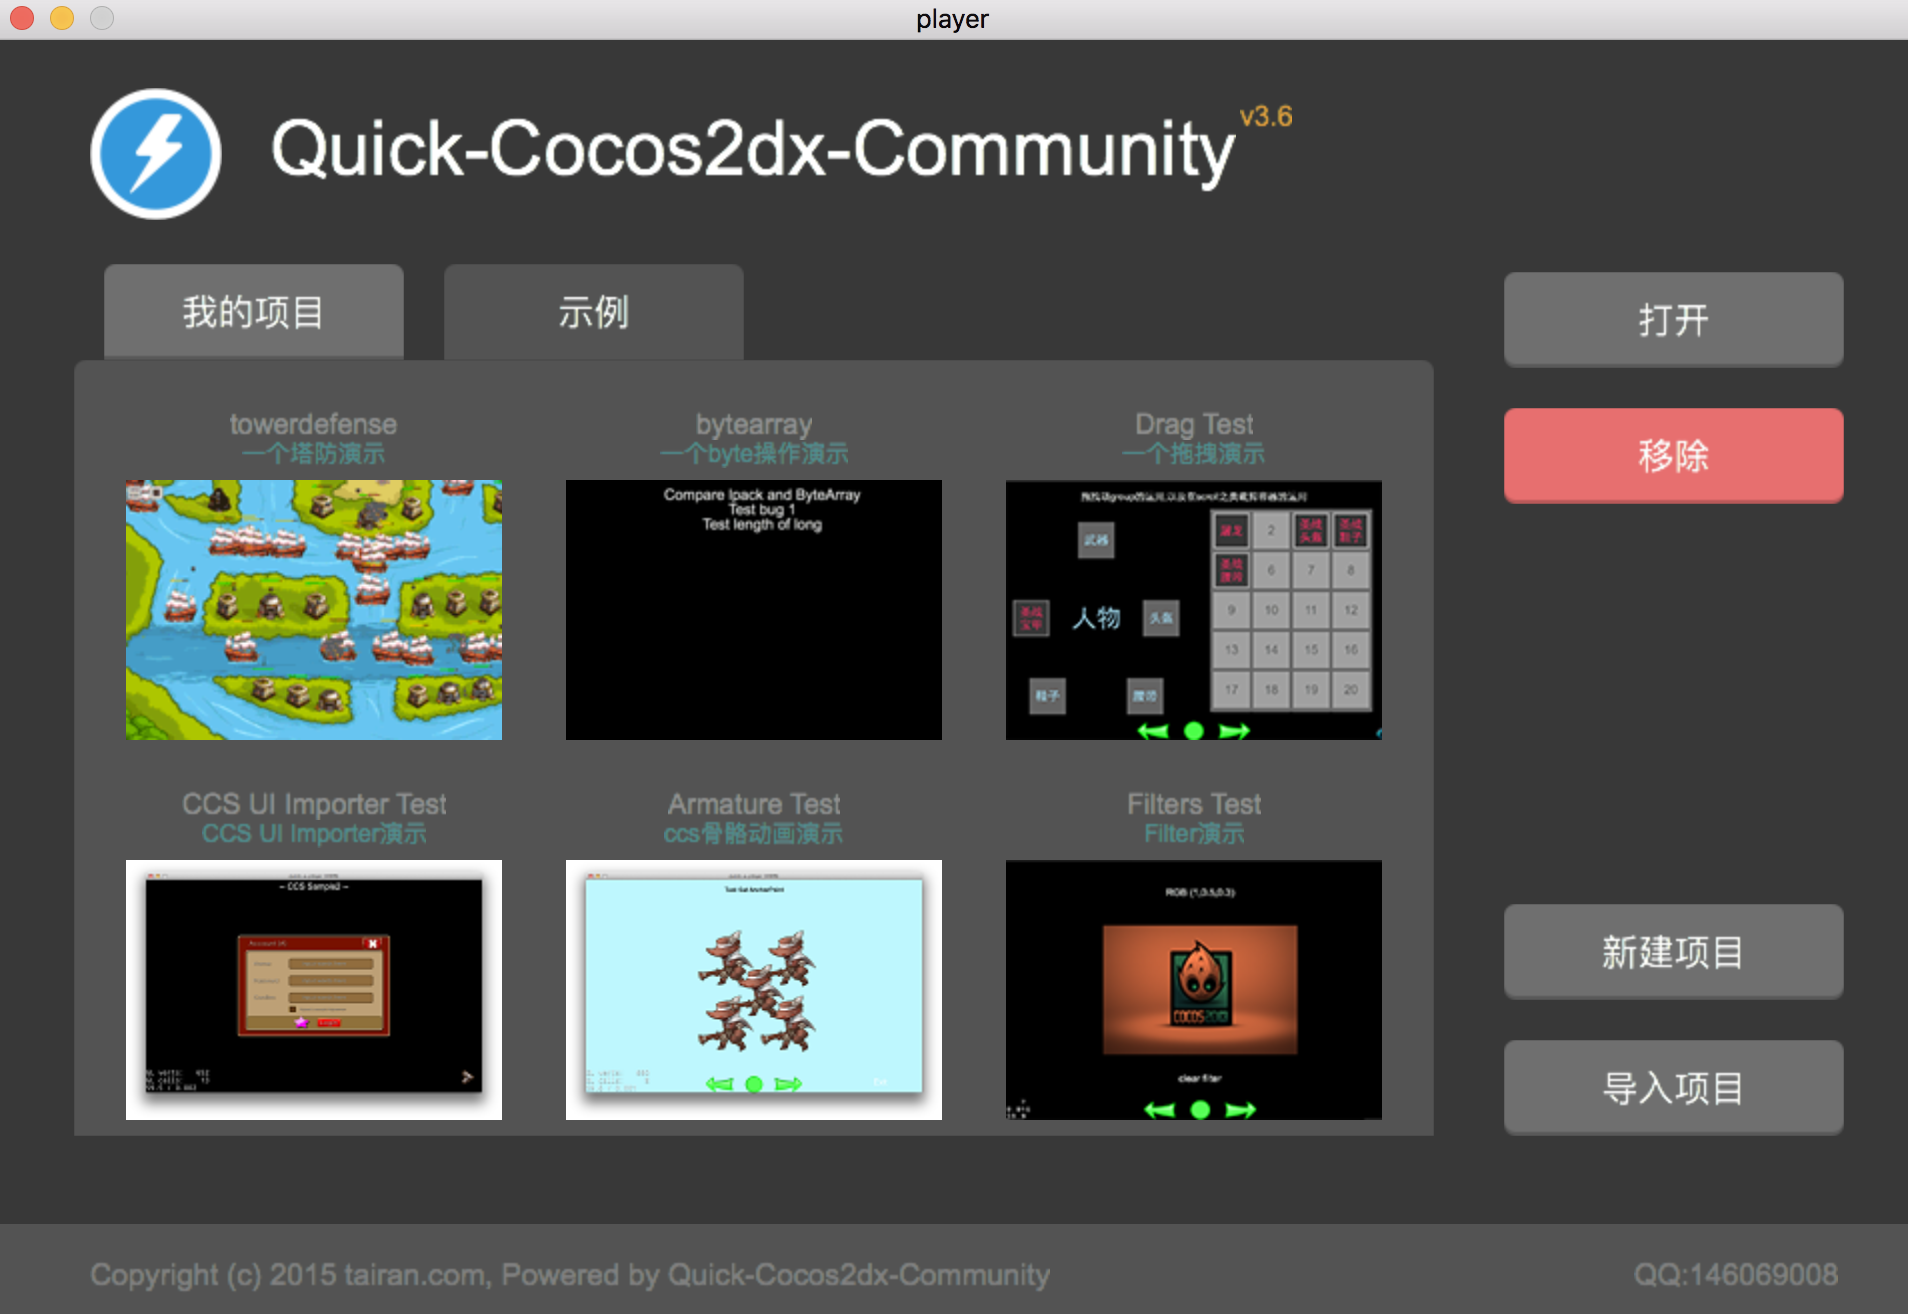
Task: Close the player window
Action: click(22, 18)
